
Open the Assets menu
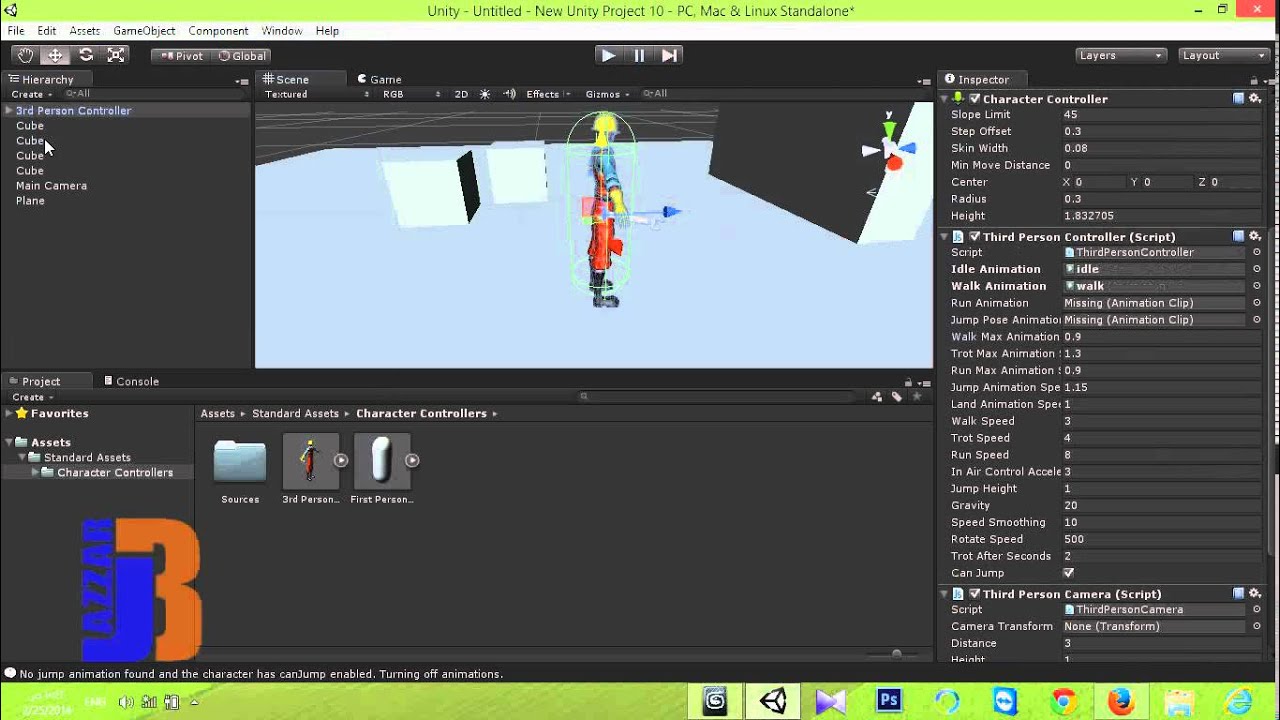tap(84, 31)
